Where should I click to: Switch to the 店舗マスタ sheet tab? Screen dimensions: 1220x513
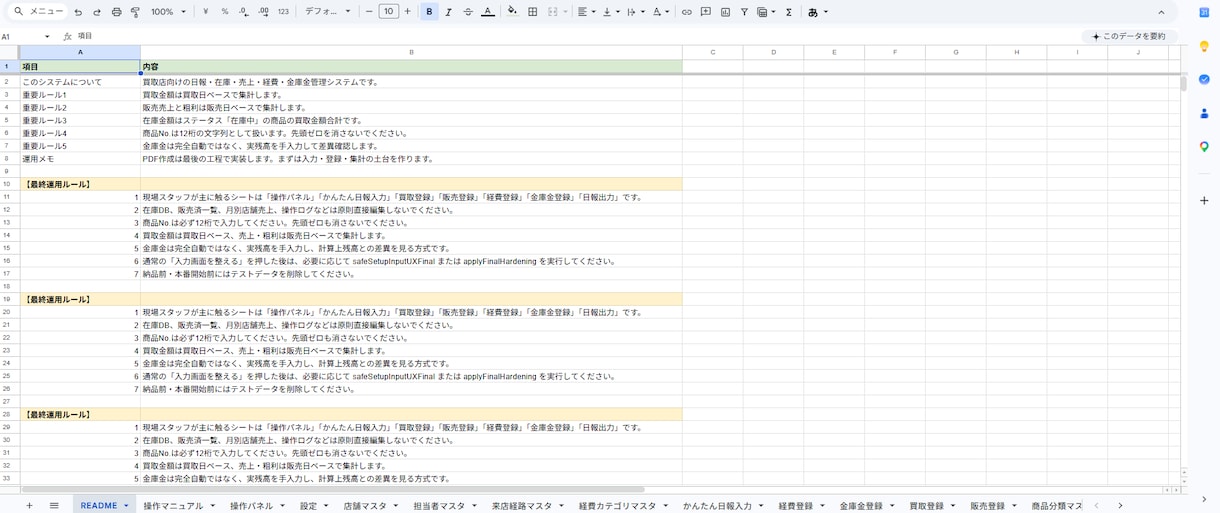(365, 506)
